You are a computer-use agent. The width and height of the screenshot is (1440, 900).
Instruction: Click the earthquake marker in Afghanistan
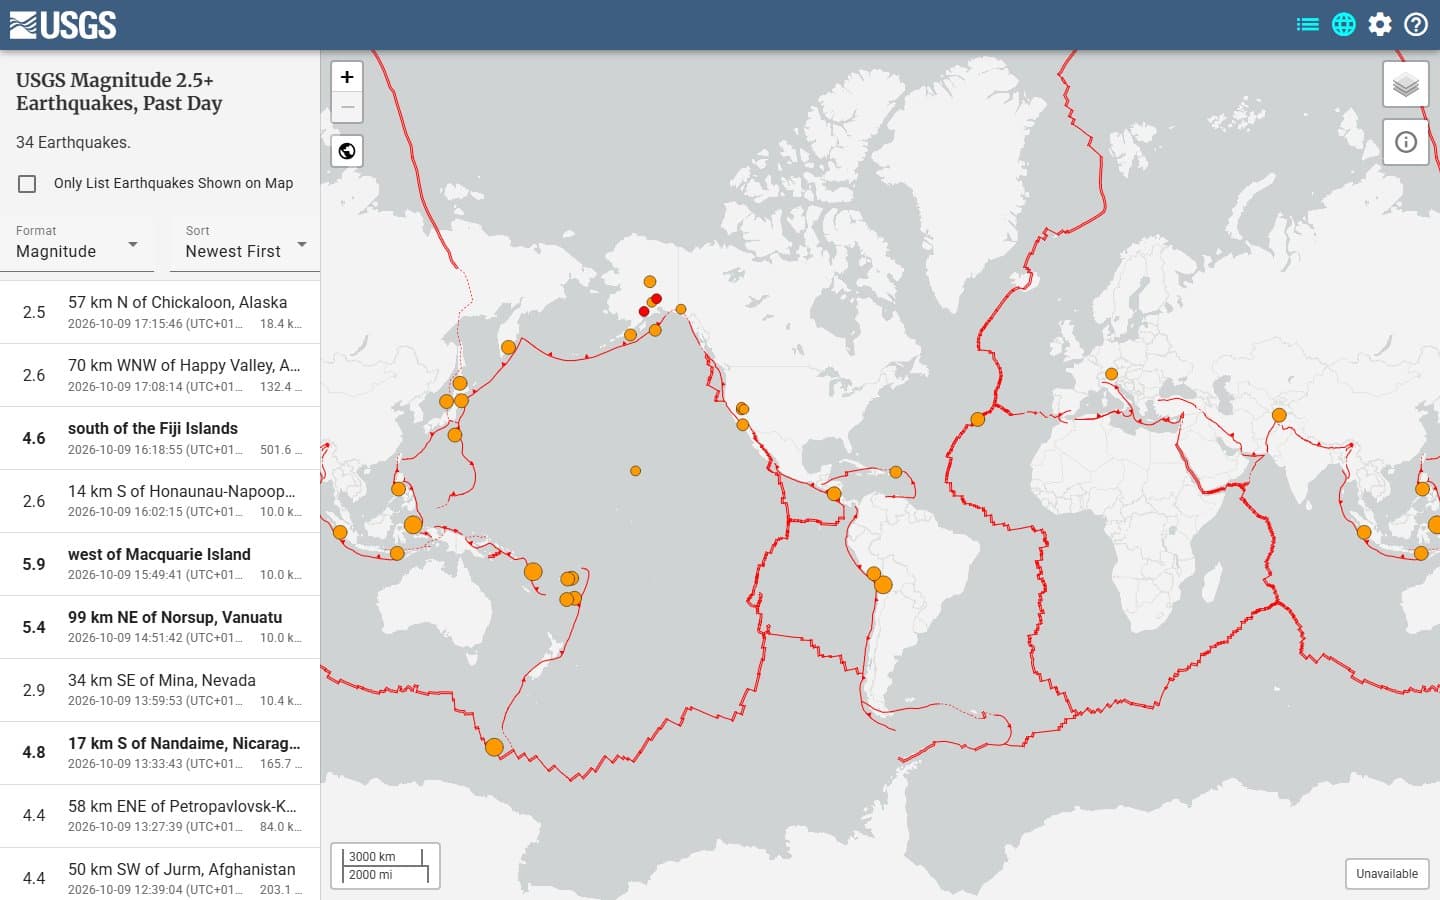pyautogui.click(x=1279, y=415)
